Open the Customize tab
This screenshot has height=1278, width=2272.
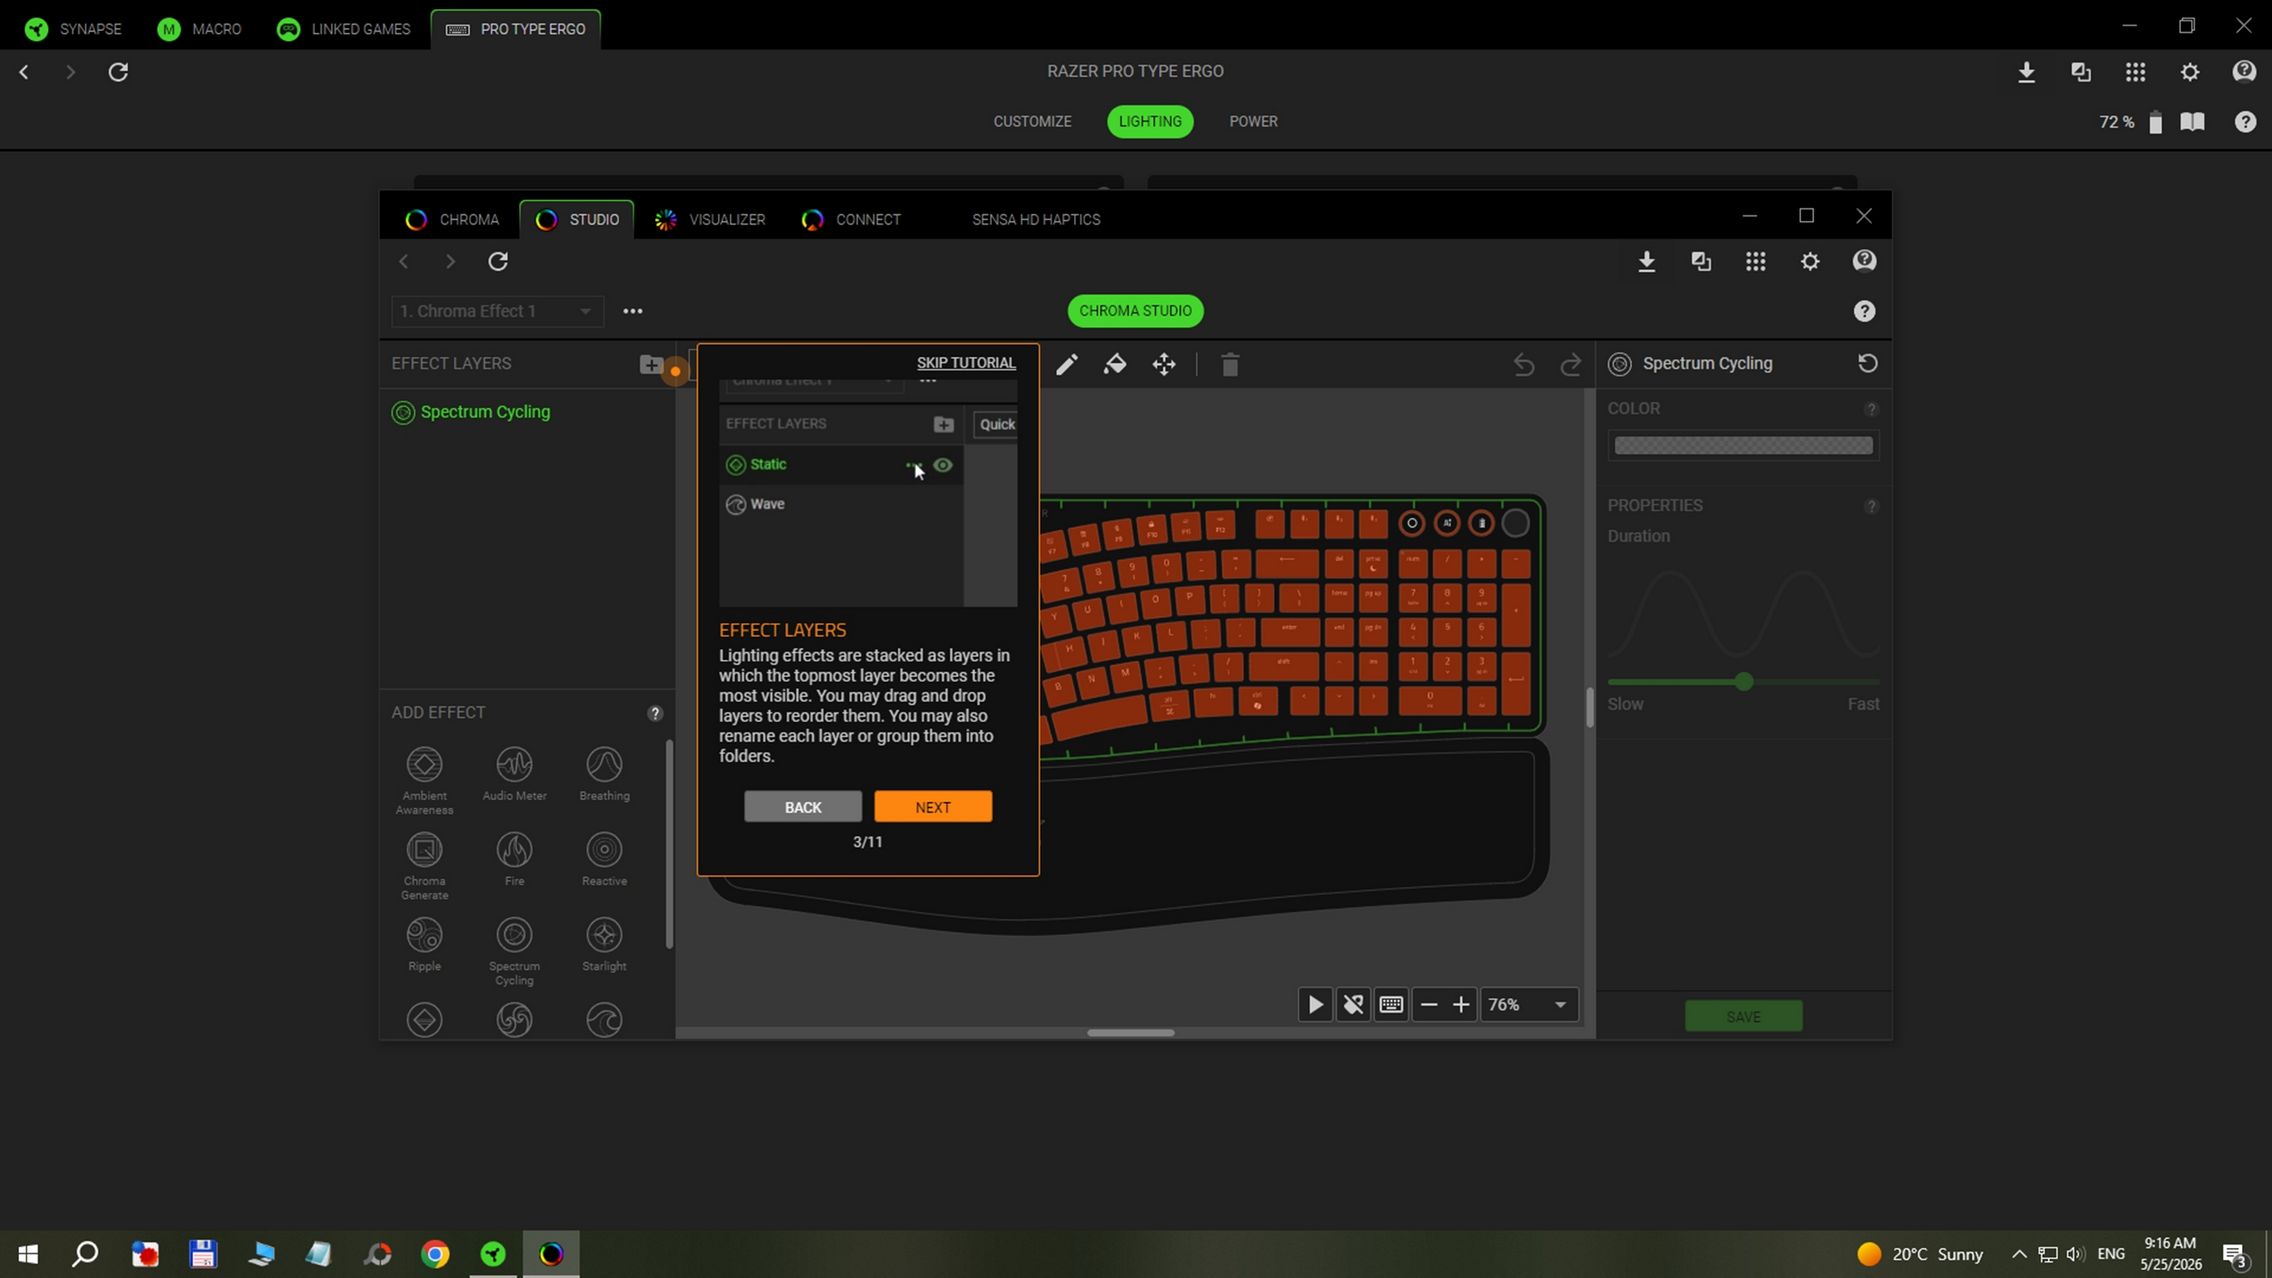tap(1032, 122)
